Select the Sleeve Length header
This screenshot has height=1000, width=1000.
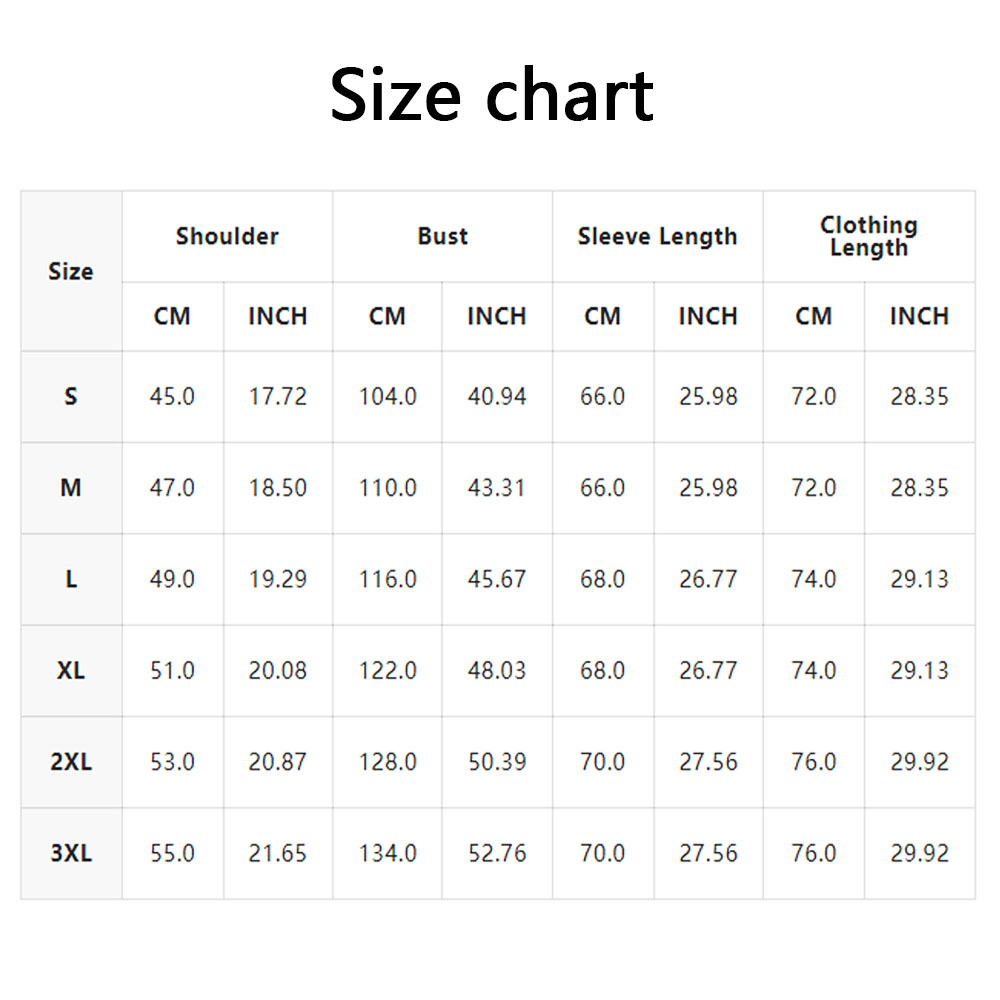coord(657,237)
